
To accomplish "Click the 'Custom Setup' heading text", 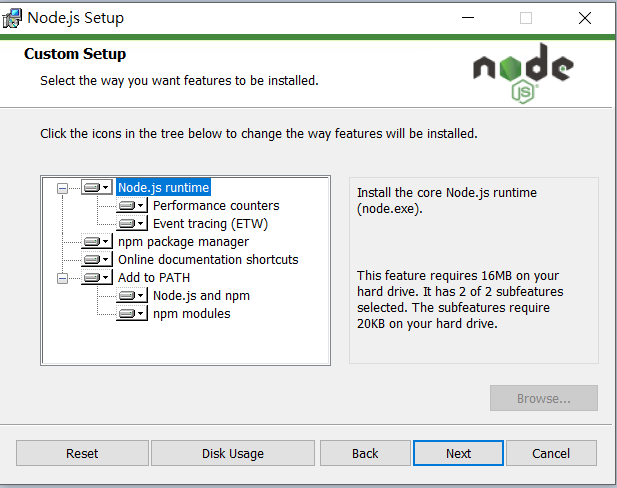I will [x=75, y=54].
